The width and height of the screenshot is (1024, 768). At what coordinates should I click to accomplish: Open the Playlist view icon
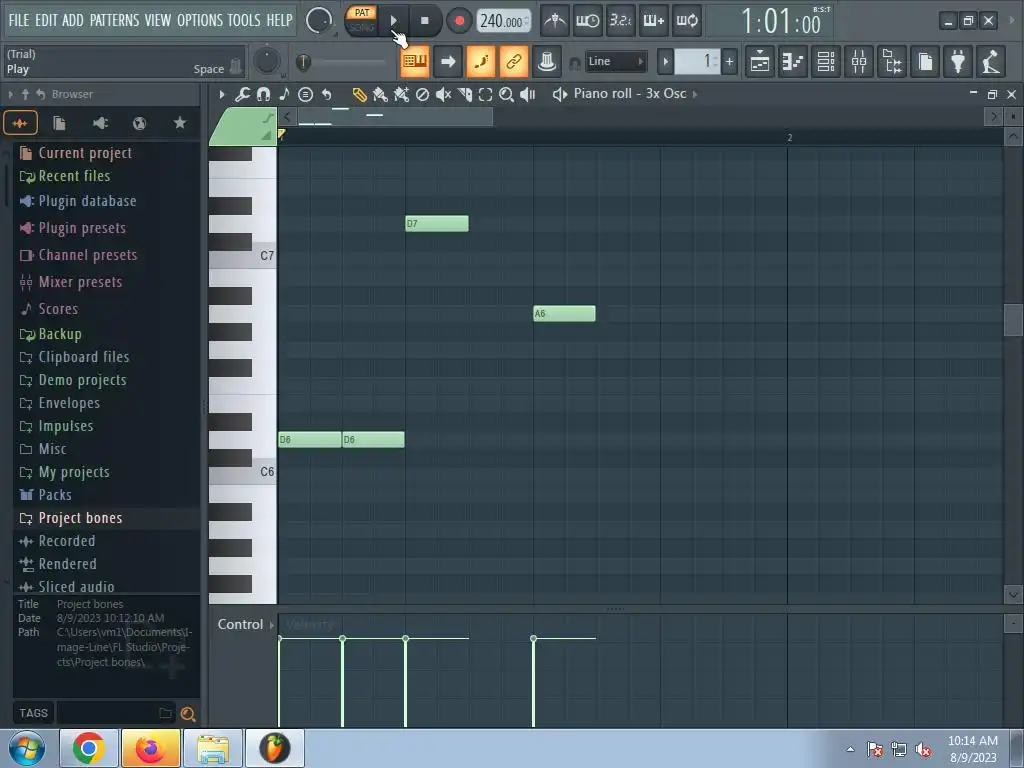(760, 62)
